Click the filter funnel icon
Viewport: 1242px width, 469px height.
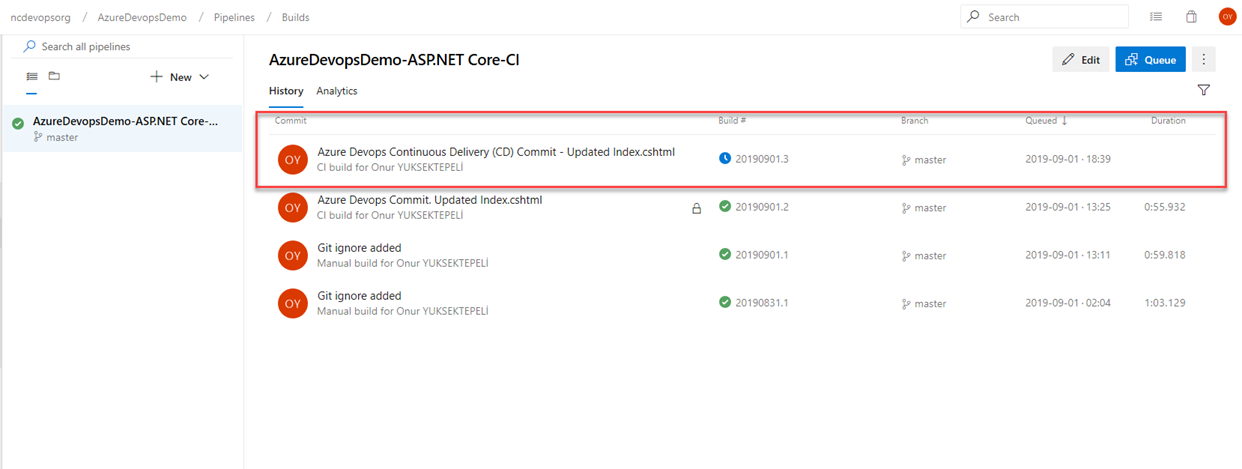1204,90
